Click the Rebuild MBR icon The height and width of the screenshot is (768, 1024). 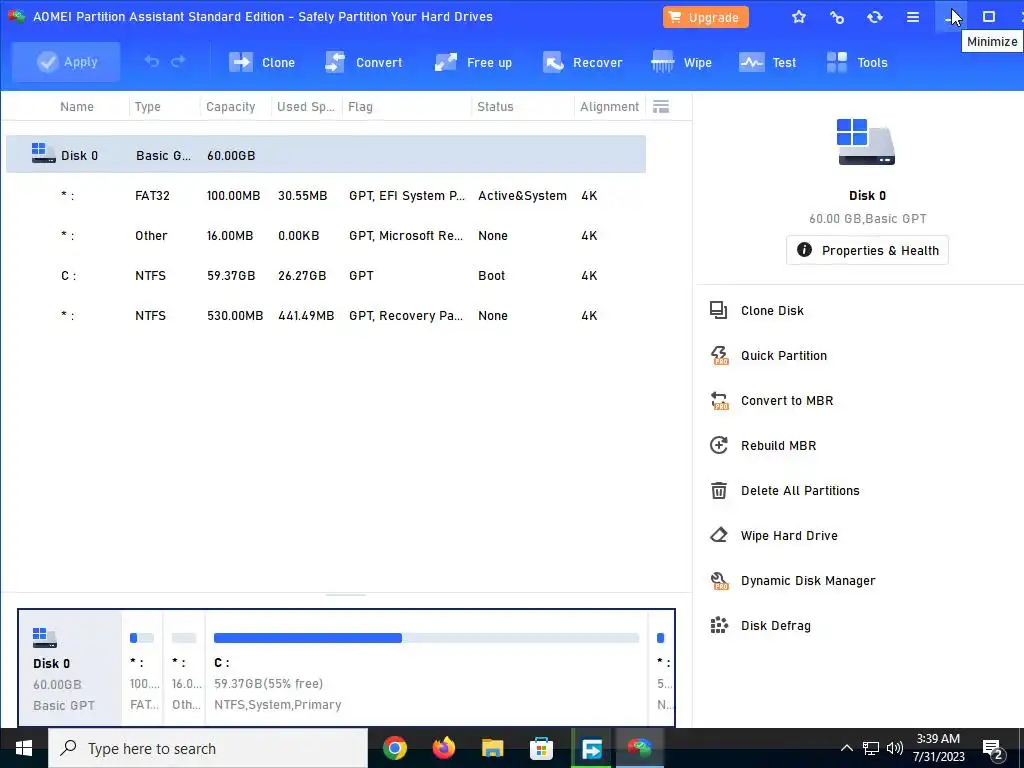tap(718, 445)
